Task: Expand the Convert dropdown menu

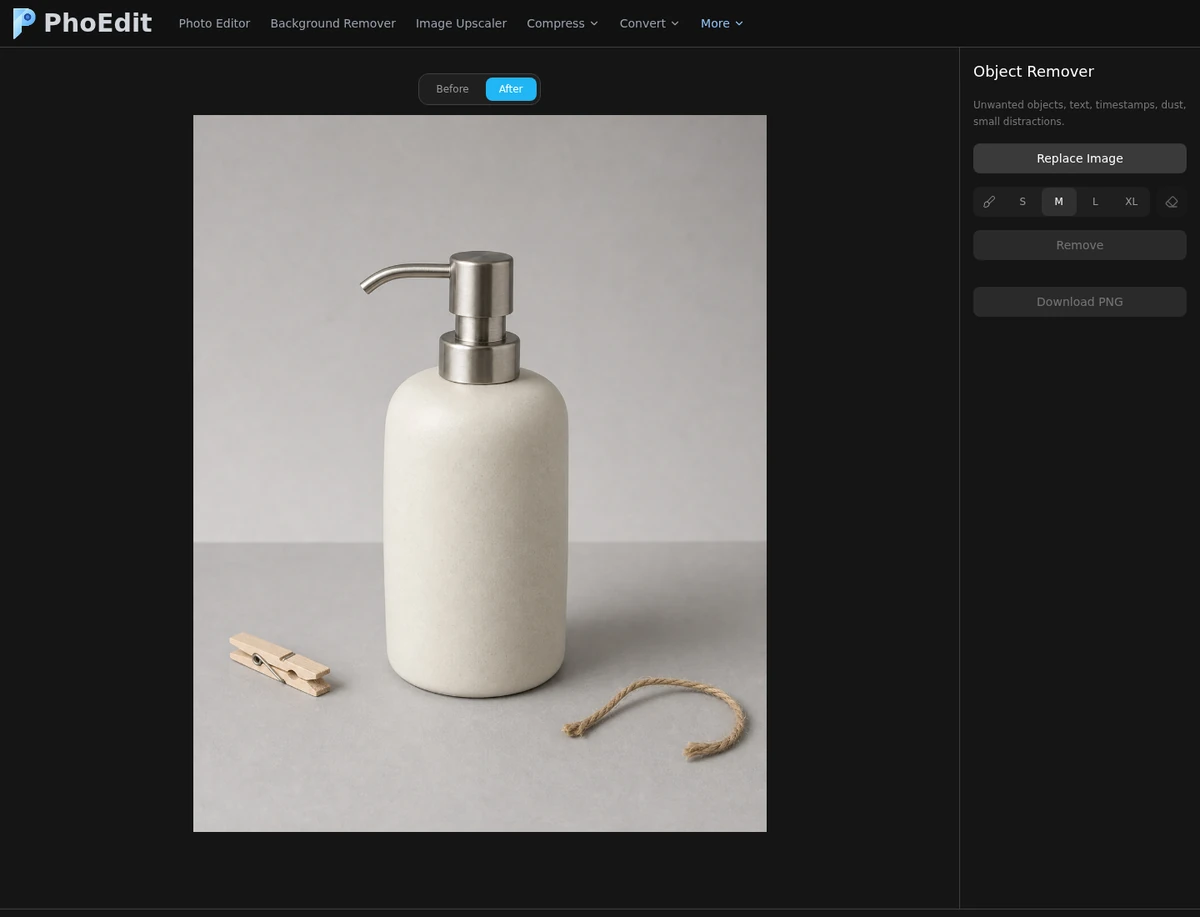Action: (649, 23)
